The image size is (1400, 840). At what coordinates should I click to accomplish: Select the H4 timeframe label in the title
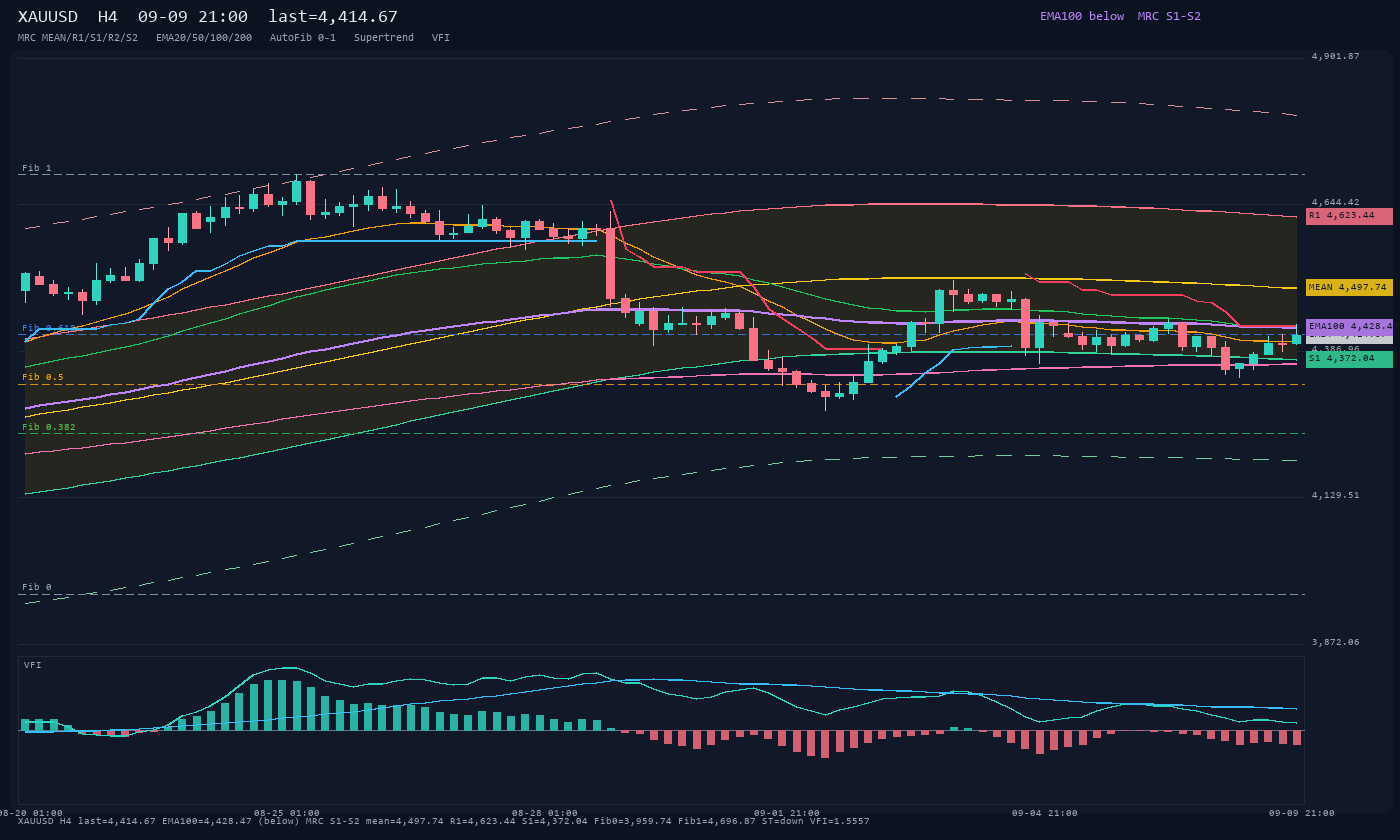coord(108,17)
